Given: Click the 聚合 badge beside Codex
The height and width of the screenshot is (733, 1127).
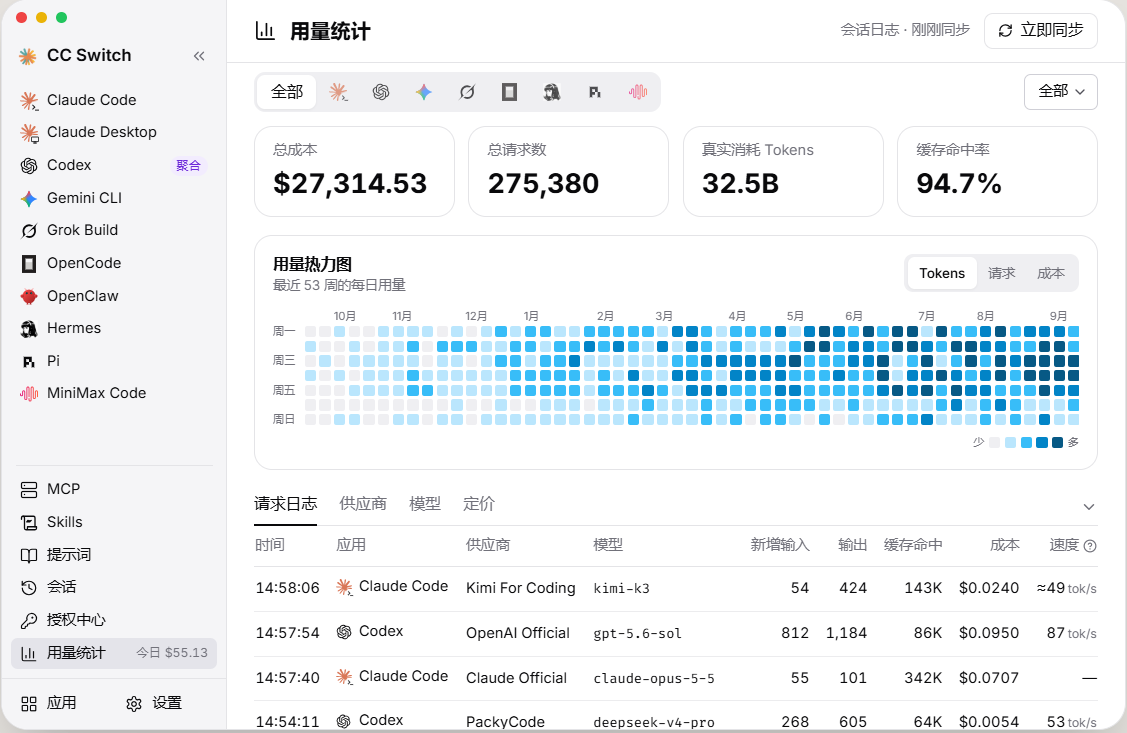Looking at the screenshot, I should (188, 165).
